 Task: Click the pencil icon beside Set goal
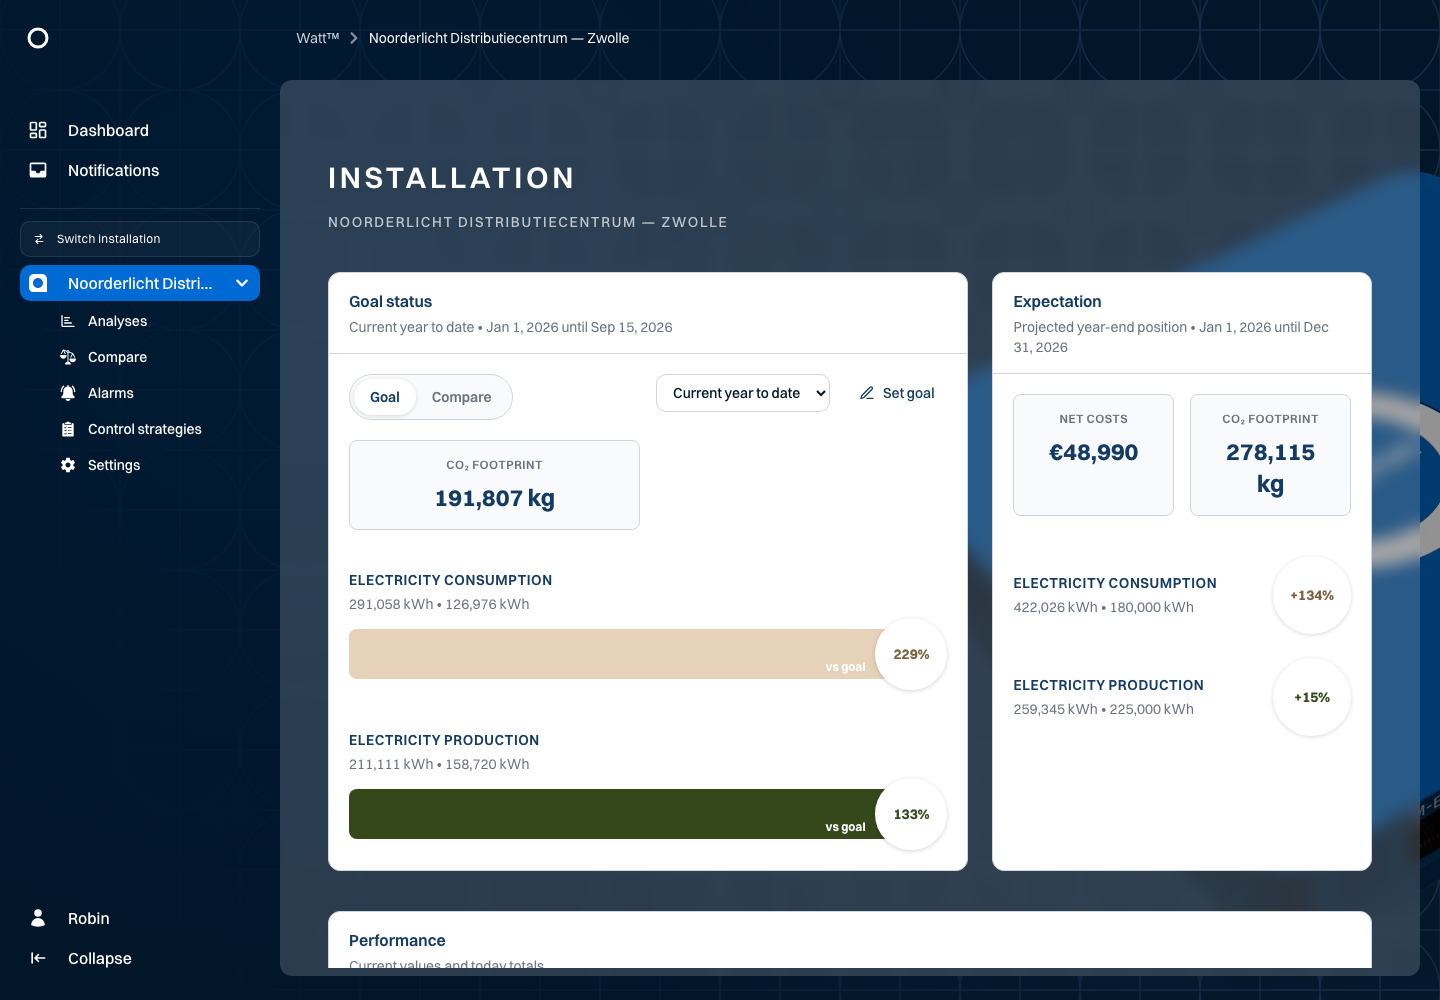[867, 393]
